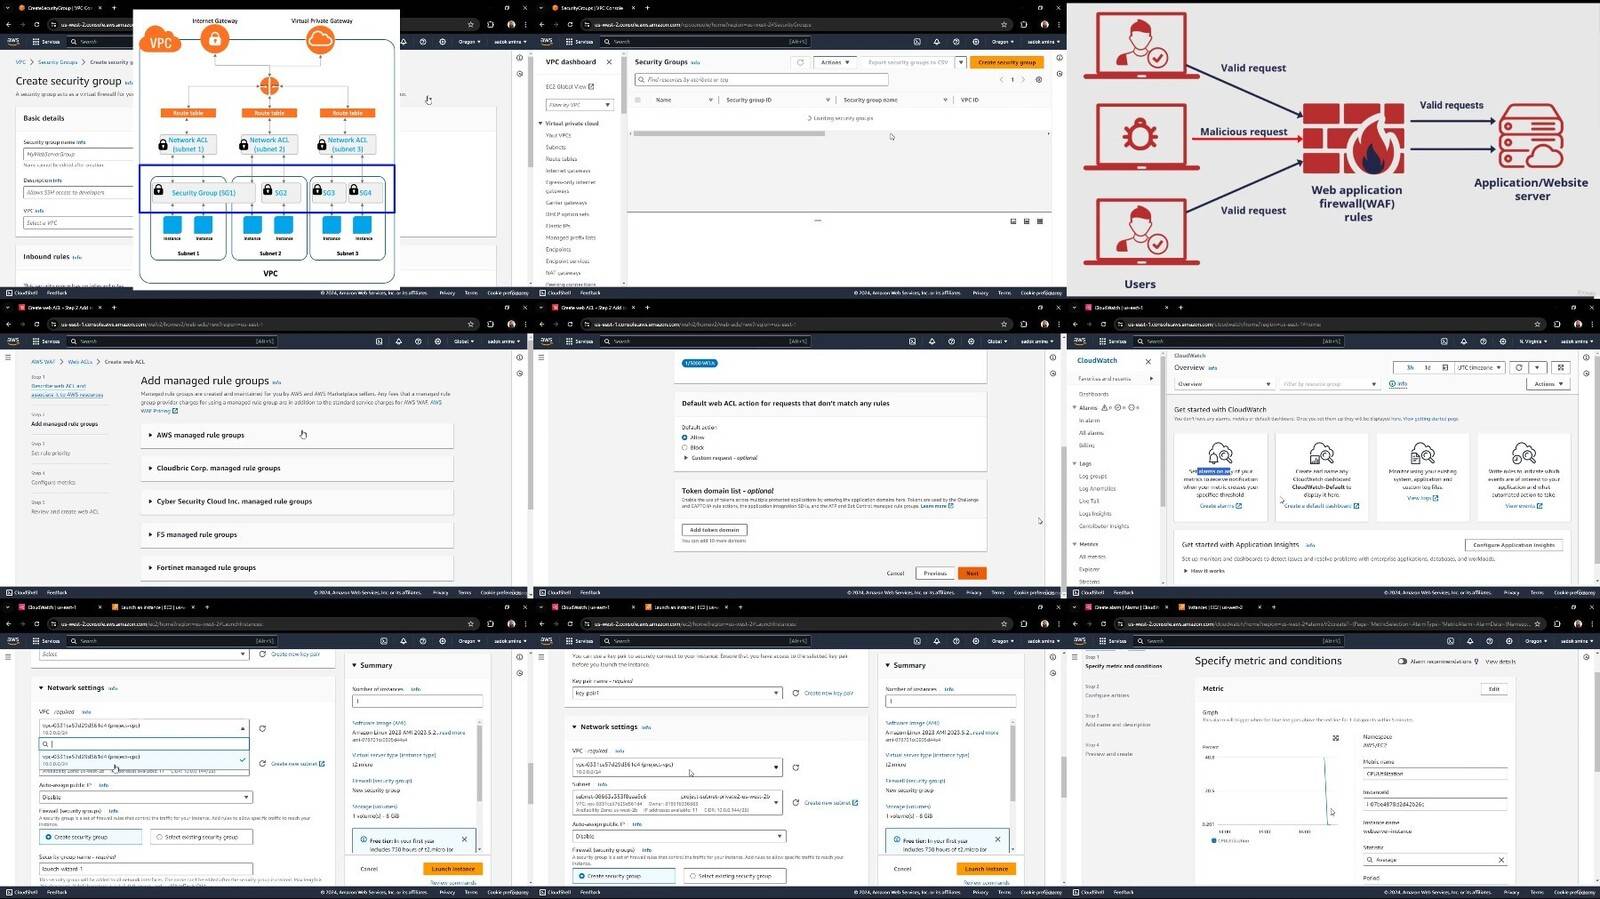The height and width of the screenshot is (899, 1600).
Task: Refresh list next to open VPC dropdown
Action: click(x=263, y=729)
